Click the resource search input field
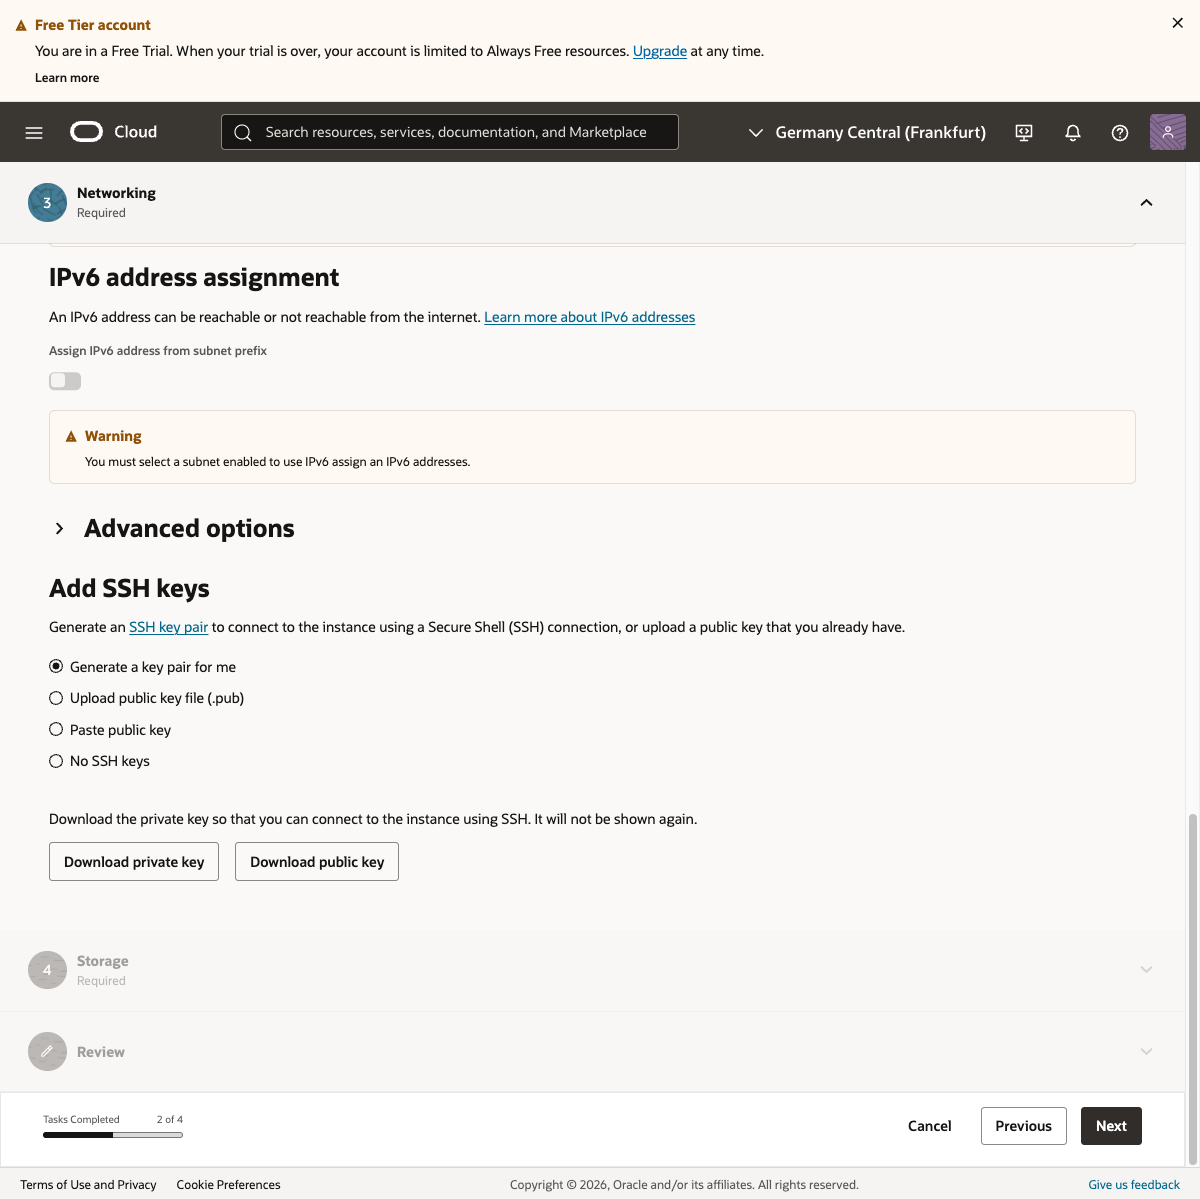This screenshot has height=1199, width=1200. click(460, 132)
